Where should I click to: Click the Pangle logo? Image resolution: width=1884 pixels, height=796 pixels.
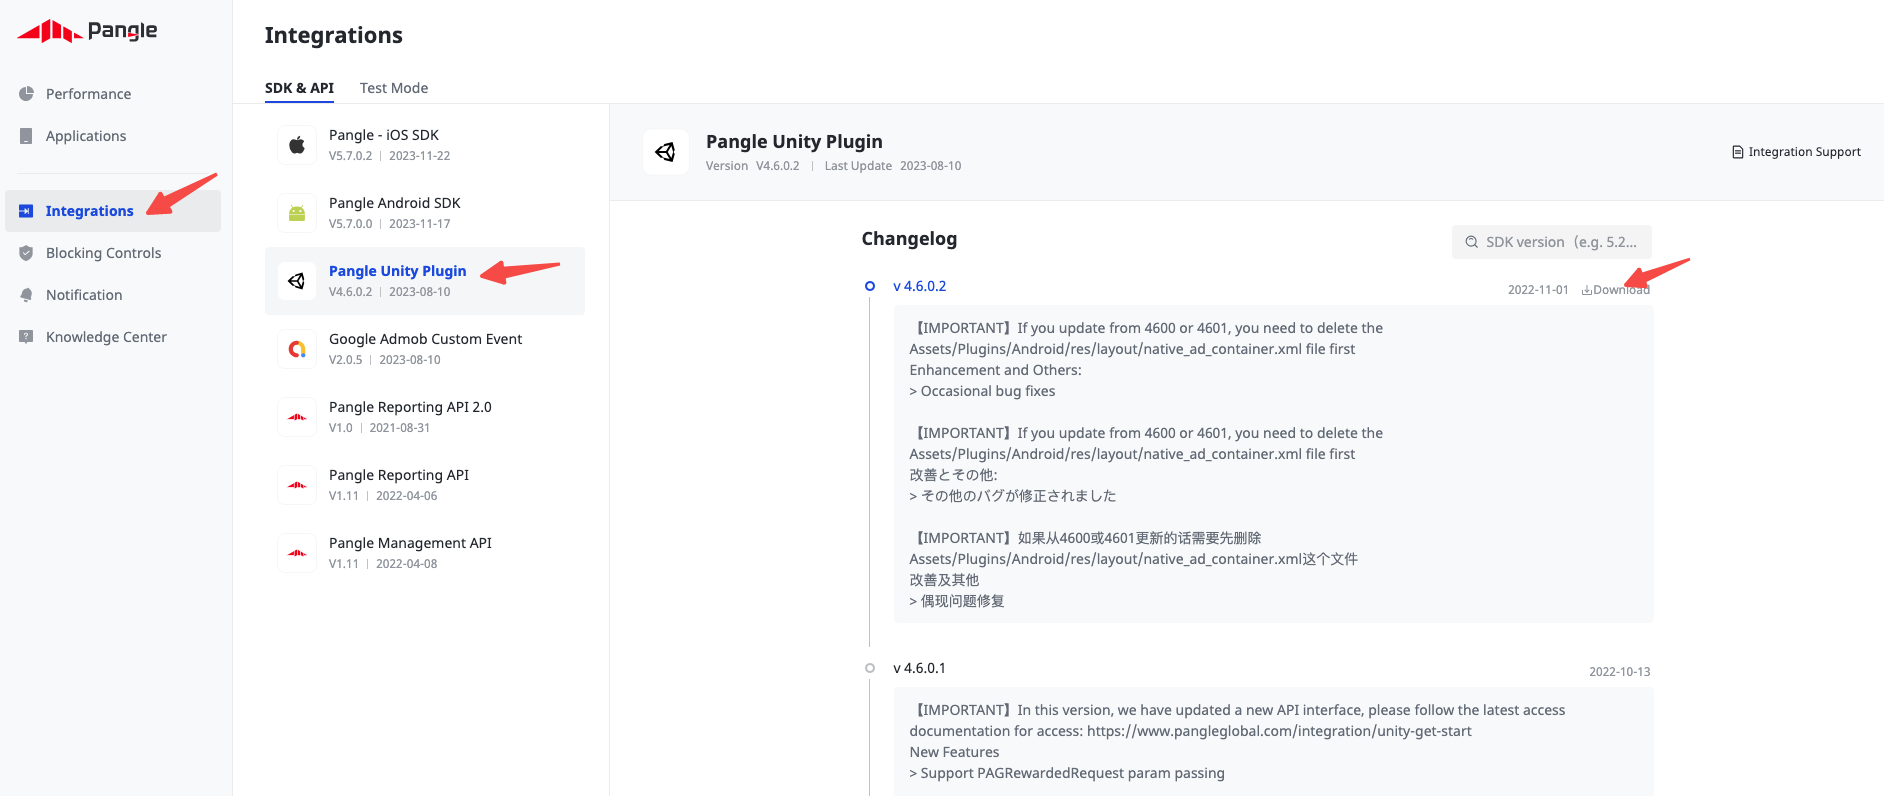[x=87, y=31]
